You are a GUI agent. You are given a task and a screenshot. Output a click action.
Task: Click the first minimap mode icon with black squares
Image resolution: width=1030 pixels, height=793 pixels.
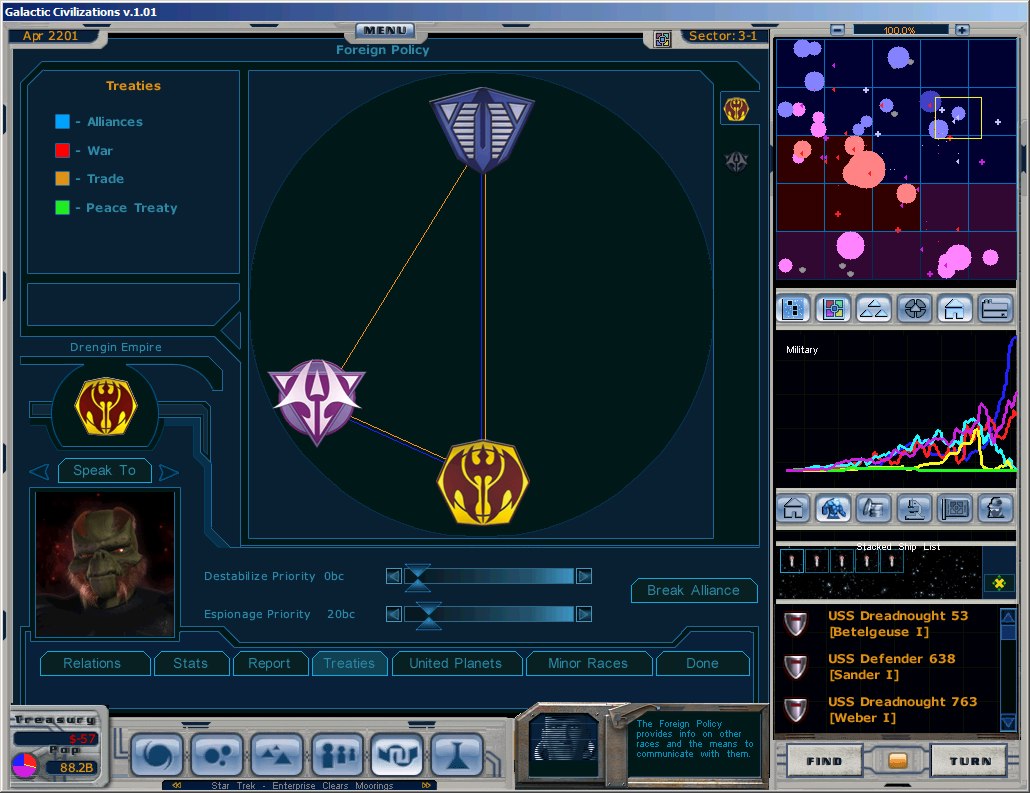click(x=793, y=308)
